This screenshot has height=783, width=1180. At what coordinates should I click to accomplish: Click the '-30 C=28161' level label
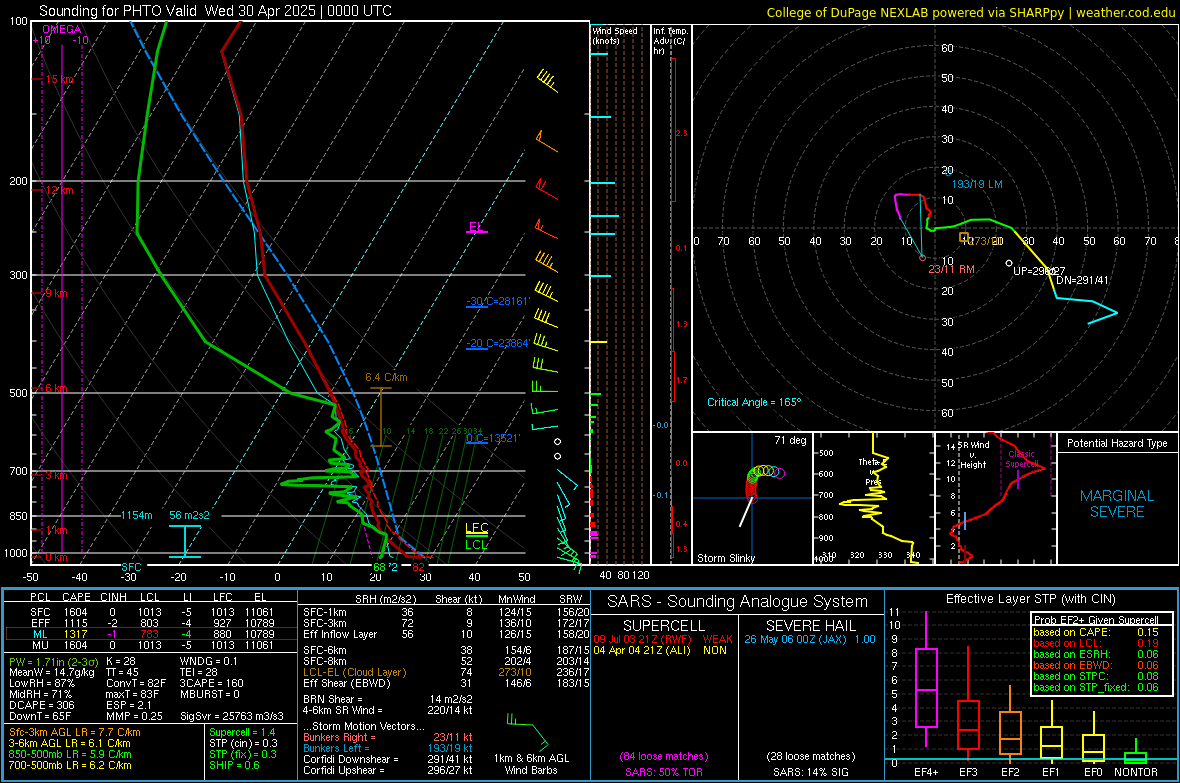497,301
